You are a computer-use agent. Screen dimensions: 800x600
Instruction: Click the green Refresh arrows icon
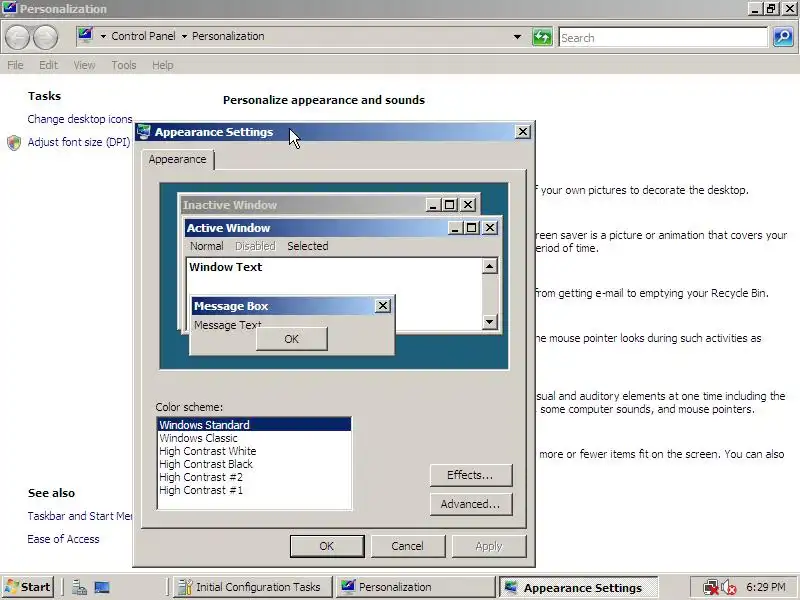542,37
